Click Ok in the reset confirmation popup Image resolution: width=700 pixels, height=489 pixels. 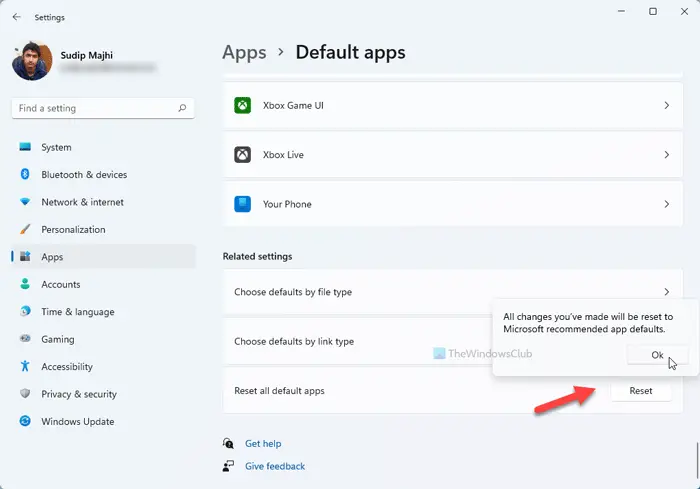tap(657, 355)
